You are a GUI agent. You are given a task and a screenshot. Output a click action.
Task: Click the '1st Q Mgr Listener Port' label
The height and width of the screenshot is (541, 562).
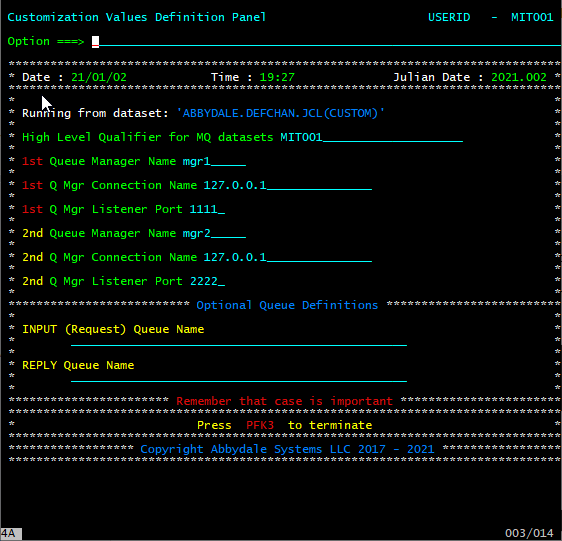pos(102,209)
